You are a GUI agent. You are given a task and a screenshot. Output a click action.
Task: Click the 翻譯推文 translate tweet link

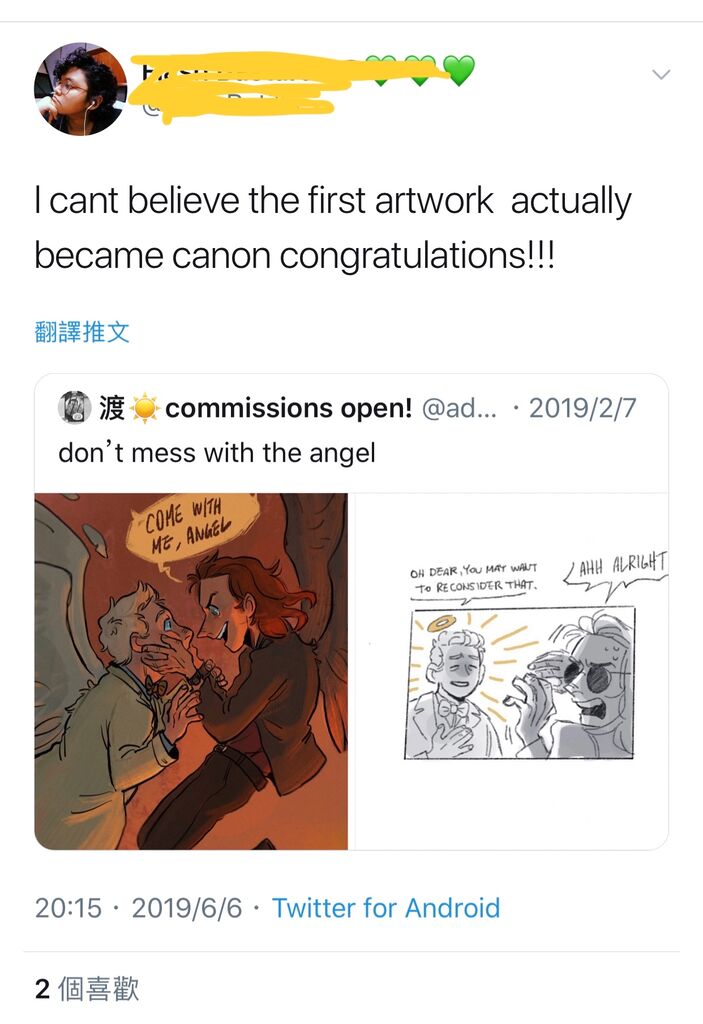point(82,332)
